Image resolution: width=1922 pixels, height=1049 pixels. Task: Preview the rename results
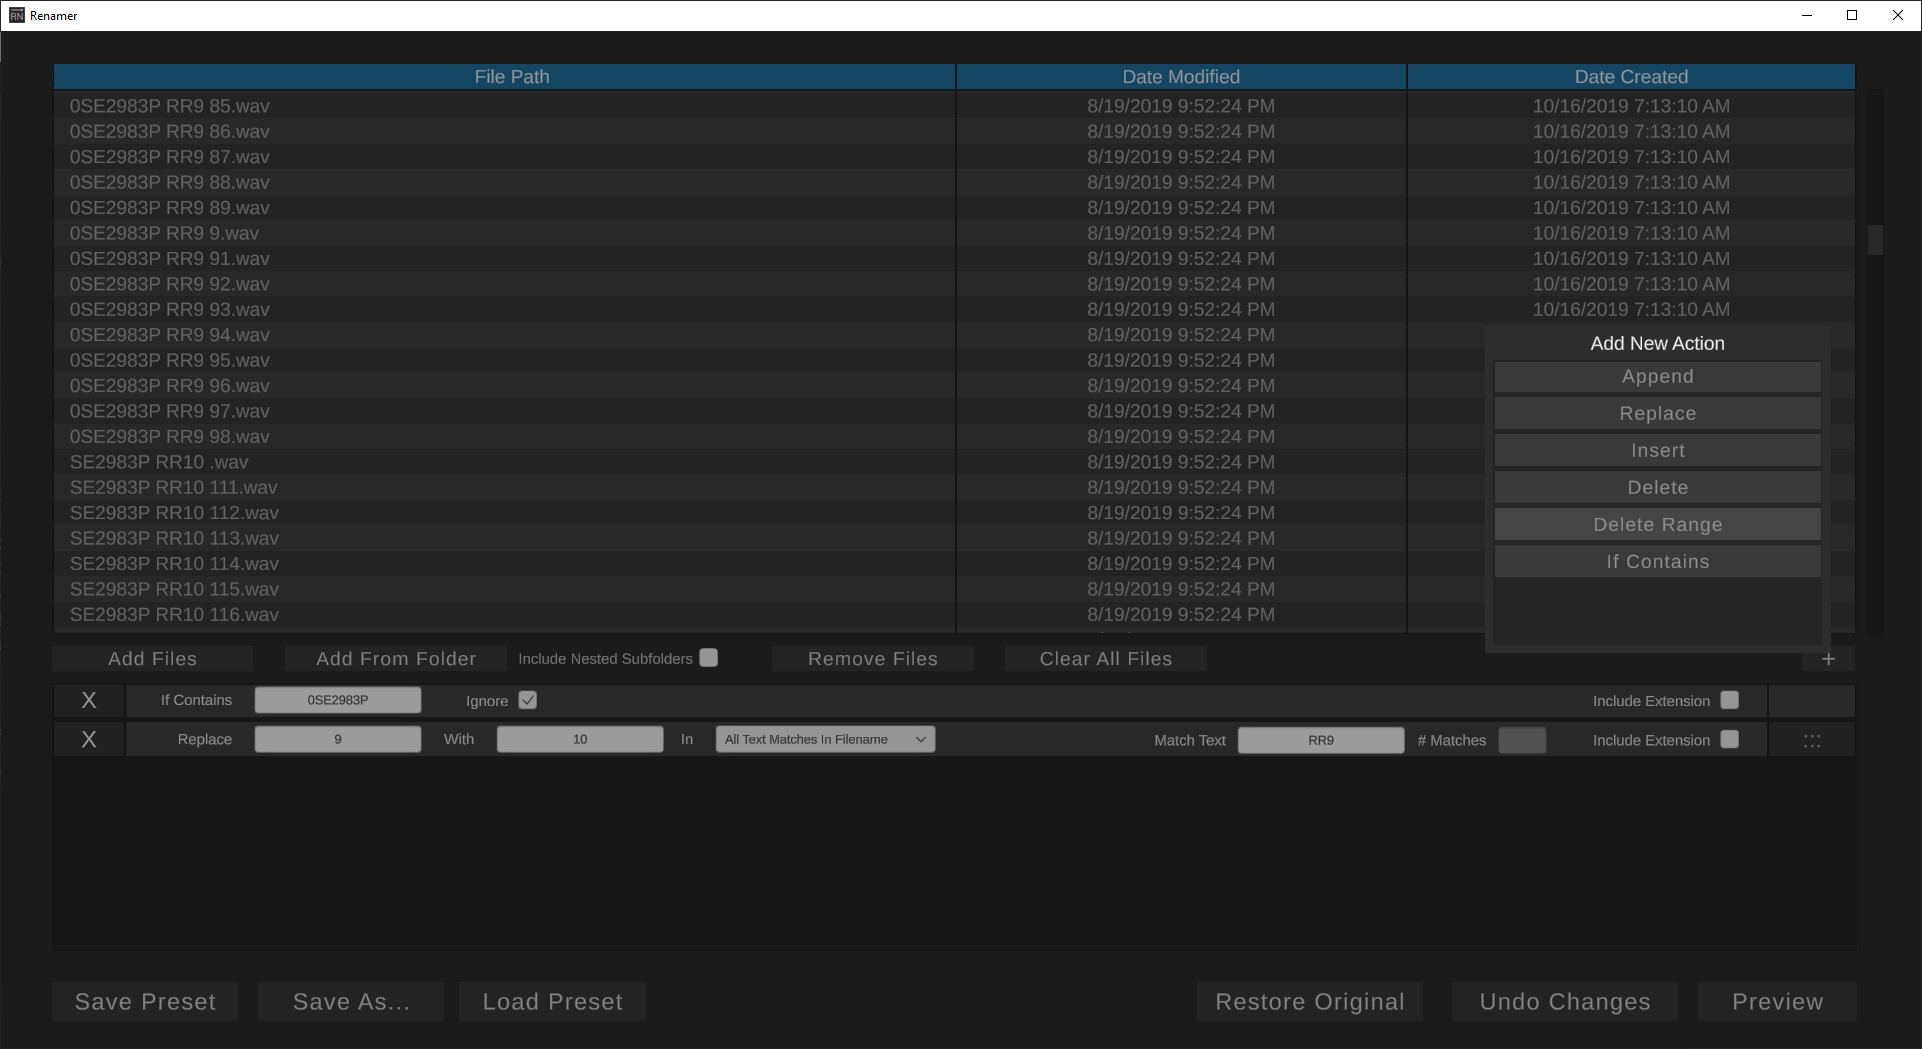(x=1777, y=1001)
